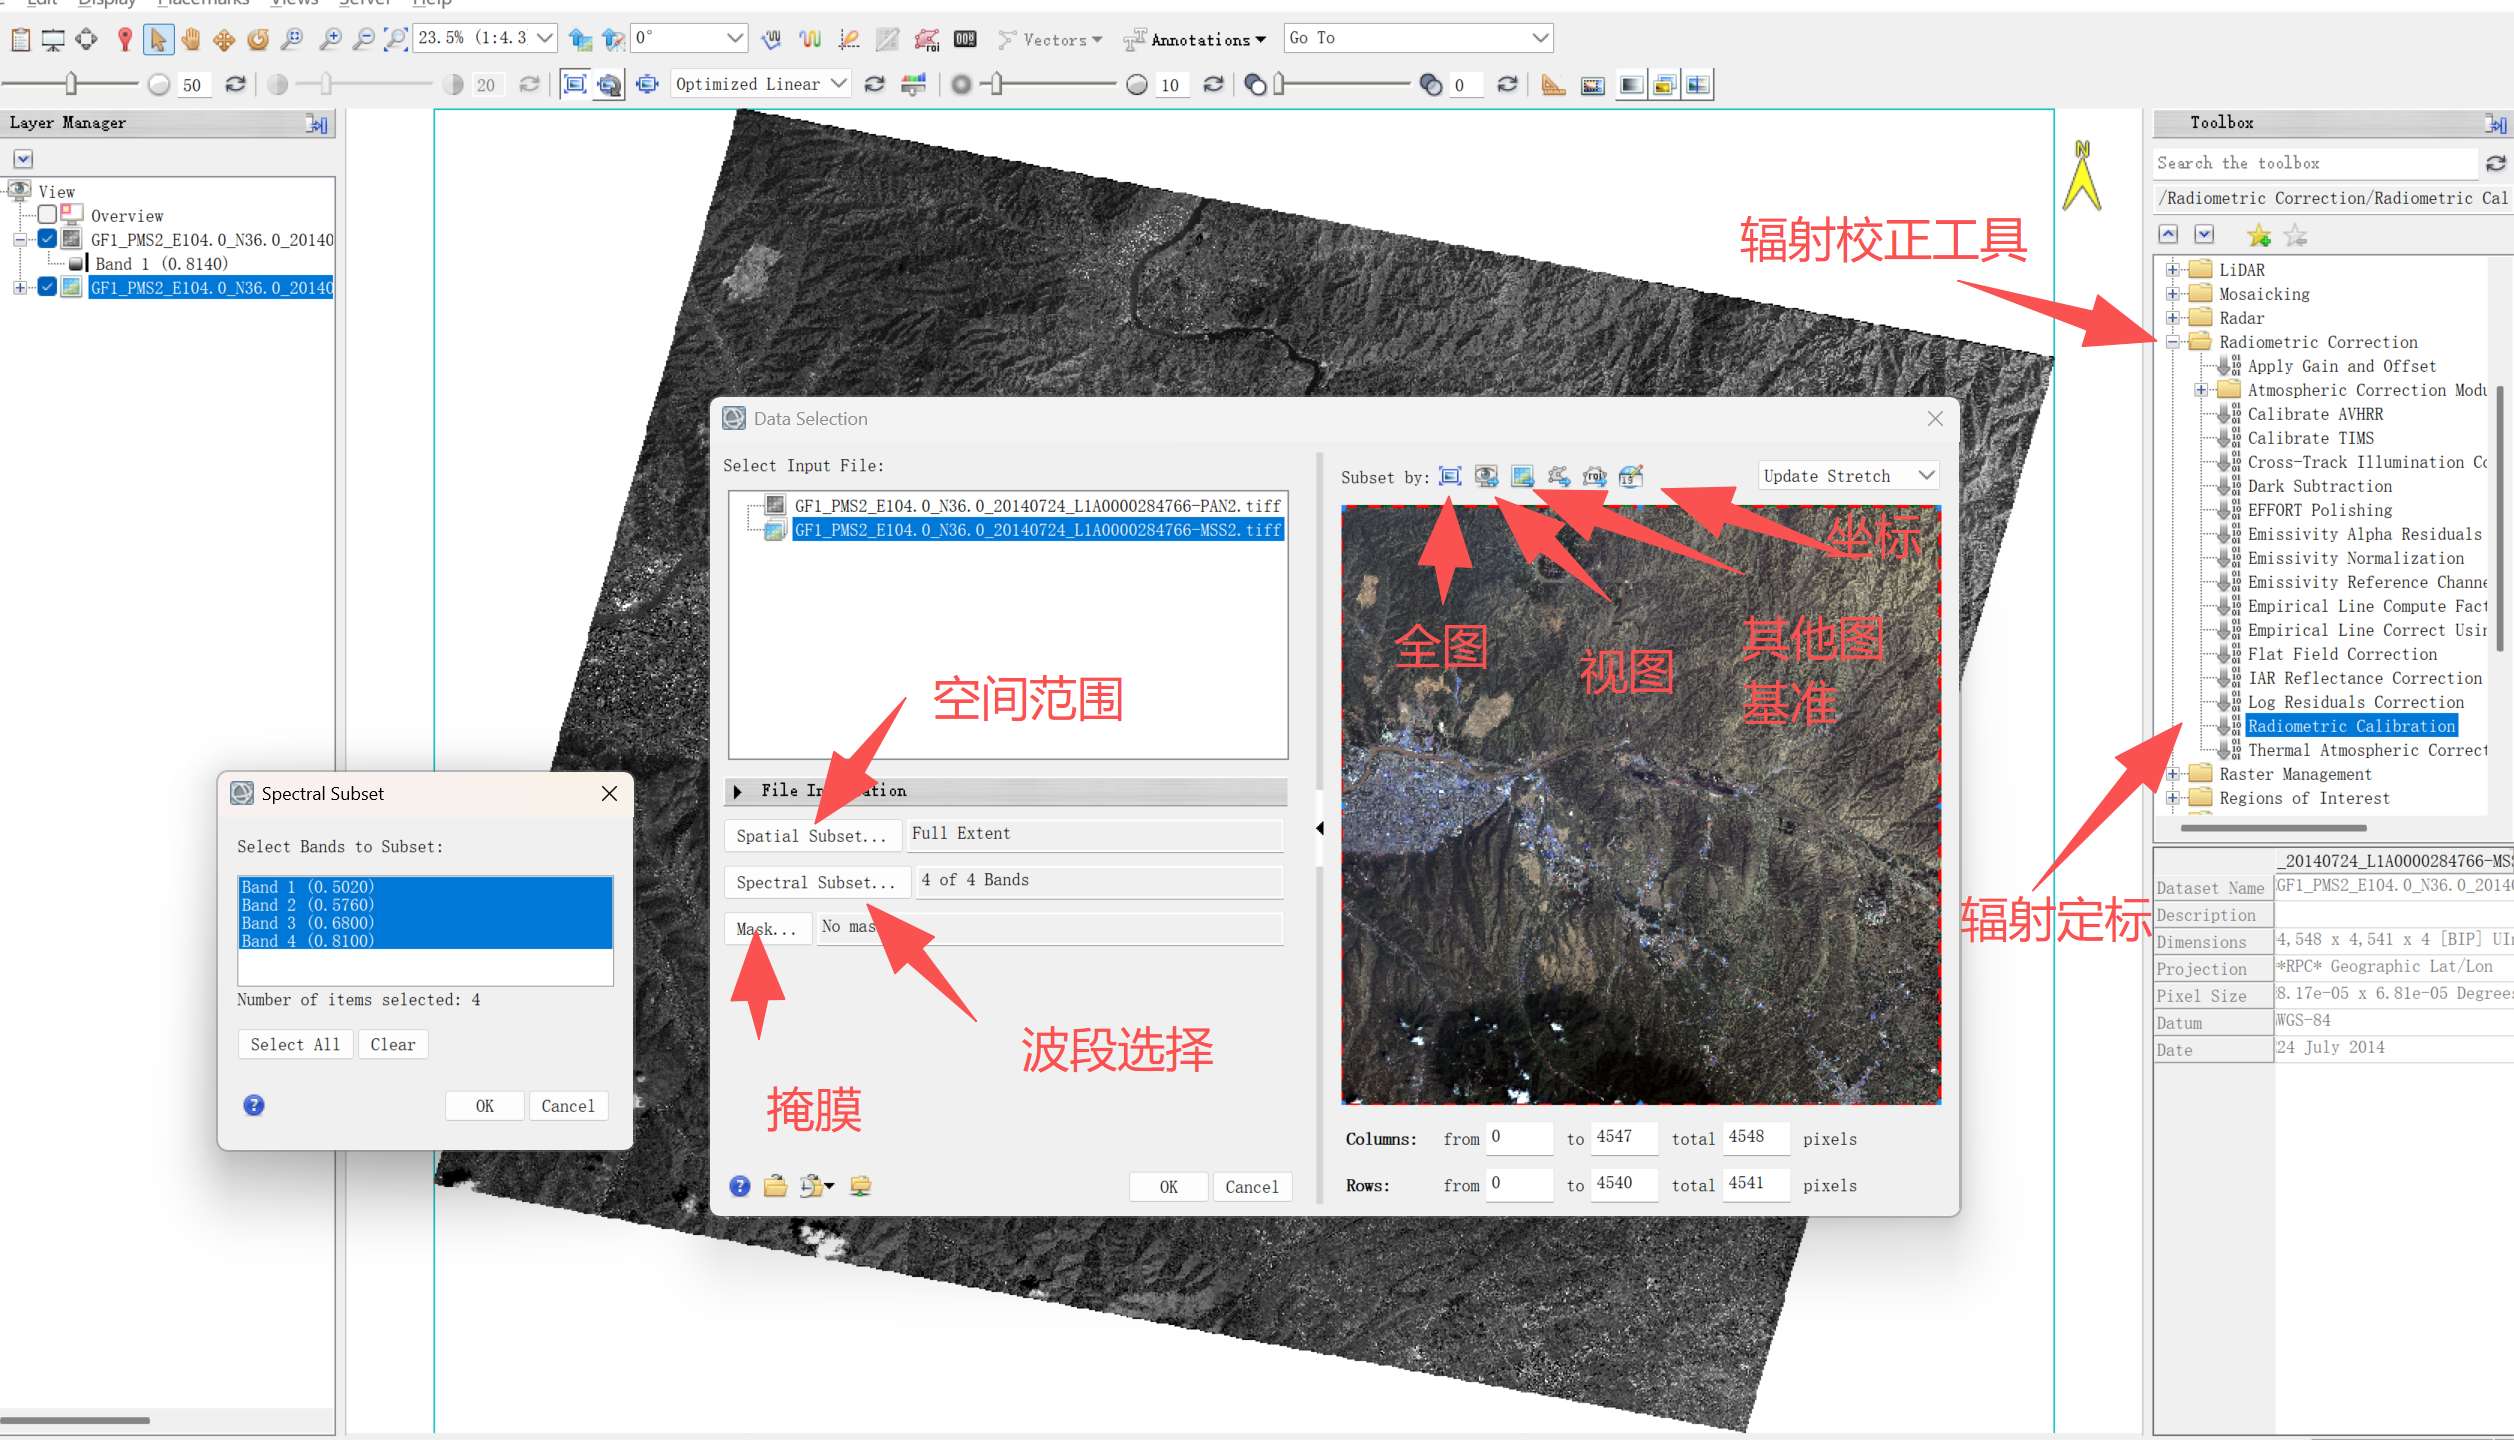The image size is (2514, 1440).
Task: Click the open file folder icon in Data Selection
Action: [x=775, y=1186]
